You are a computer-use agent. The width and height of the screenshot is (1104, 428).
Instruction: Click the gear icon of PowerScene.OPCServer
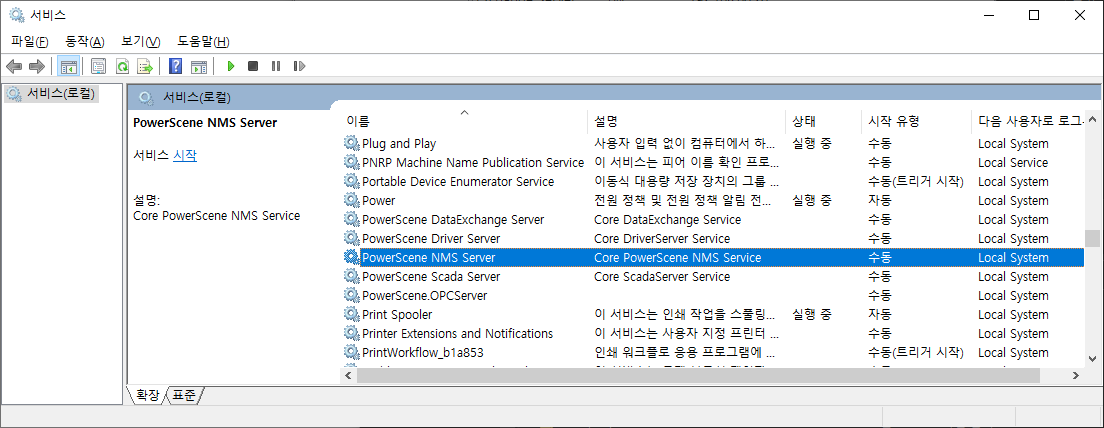[351, 296]
